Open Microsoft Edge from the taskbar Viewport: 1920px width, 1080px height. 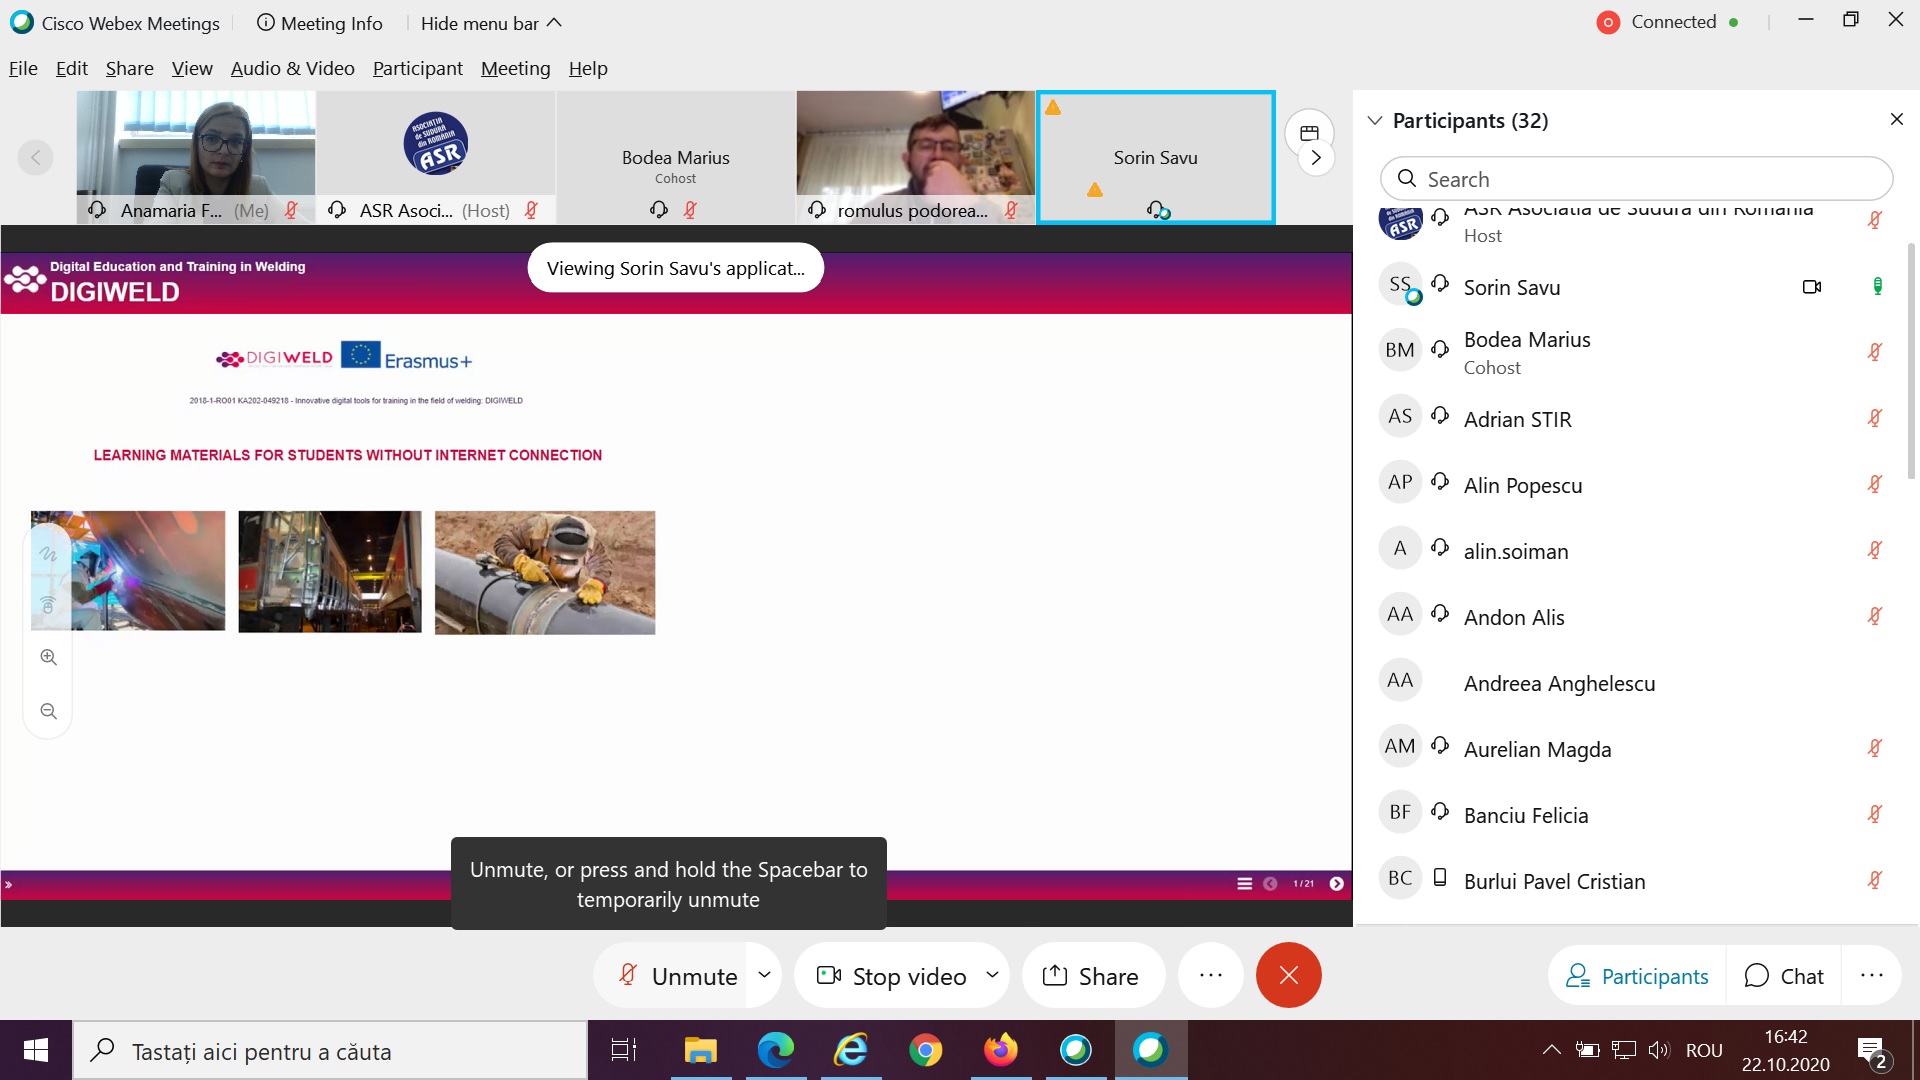click(x=775, y=1050)
